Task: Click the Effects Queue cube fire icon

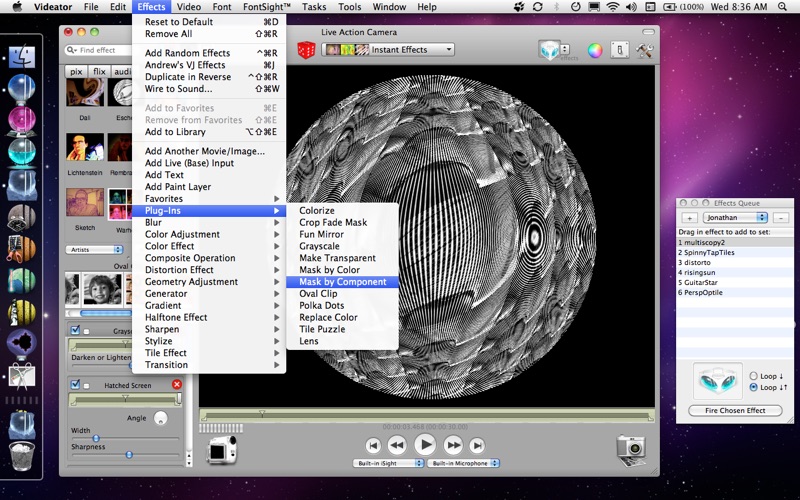Action: (717, 381)
